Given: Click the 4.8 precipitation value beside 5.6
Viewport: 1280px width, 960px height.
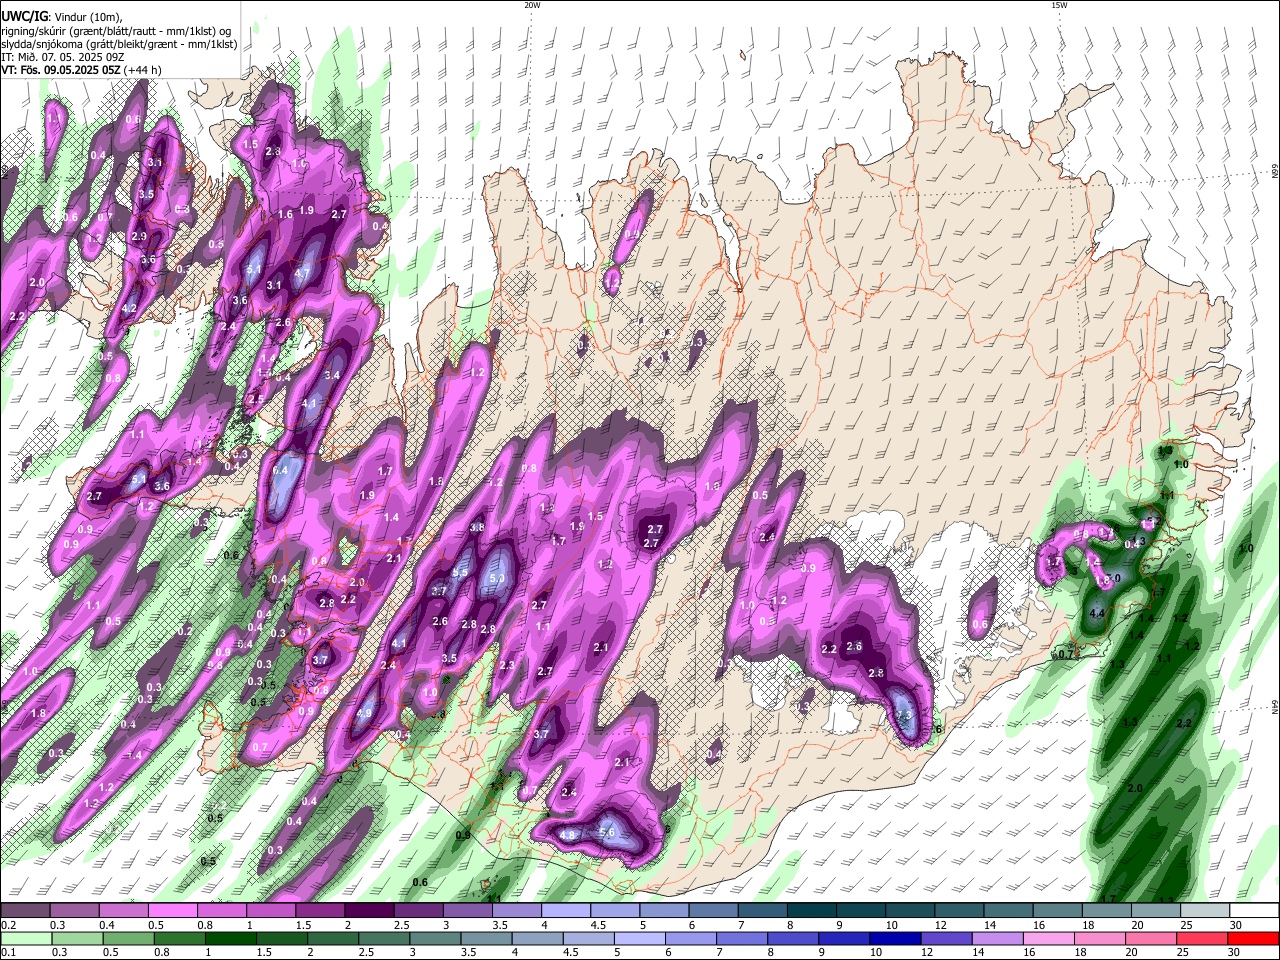Looking at the screenshot, I should [567, 835].
